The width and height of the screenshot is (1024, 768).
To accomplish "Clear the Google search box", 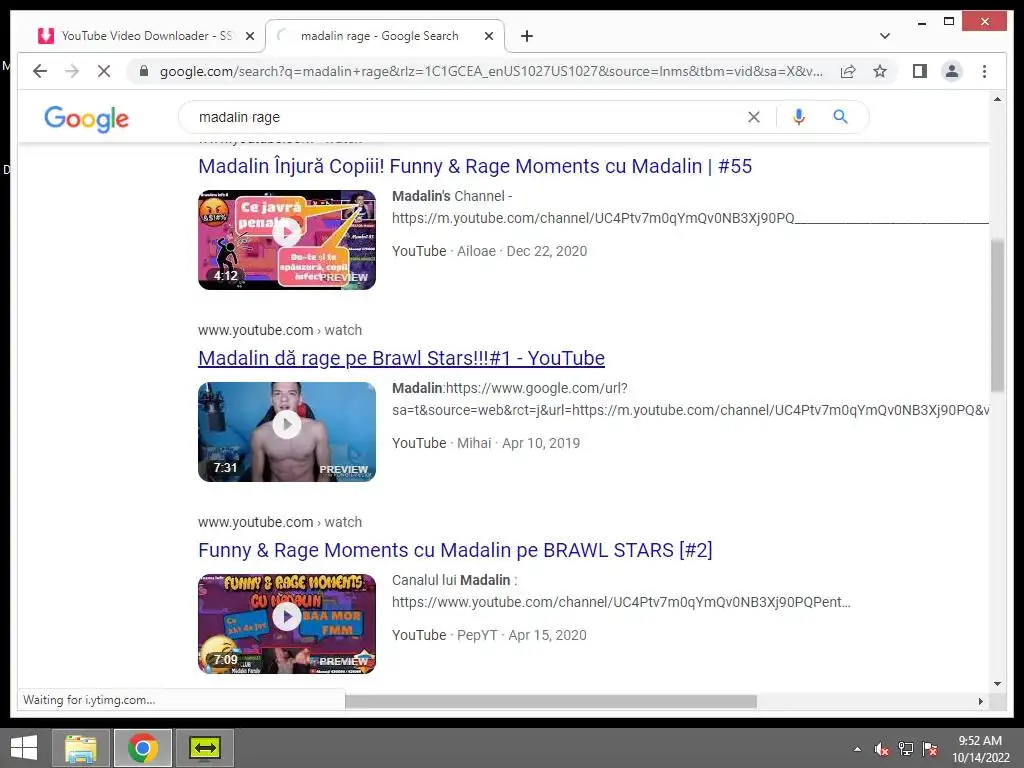I will (754, 117).
